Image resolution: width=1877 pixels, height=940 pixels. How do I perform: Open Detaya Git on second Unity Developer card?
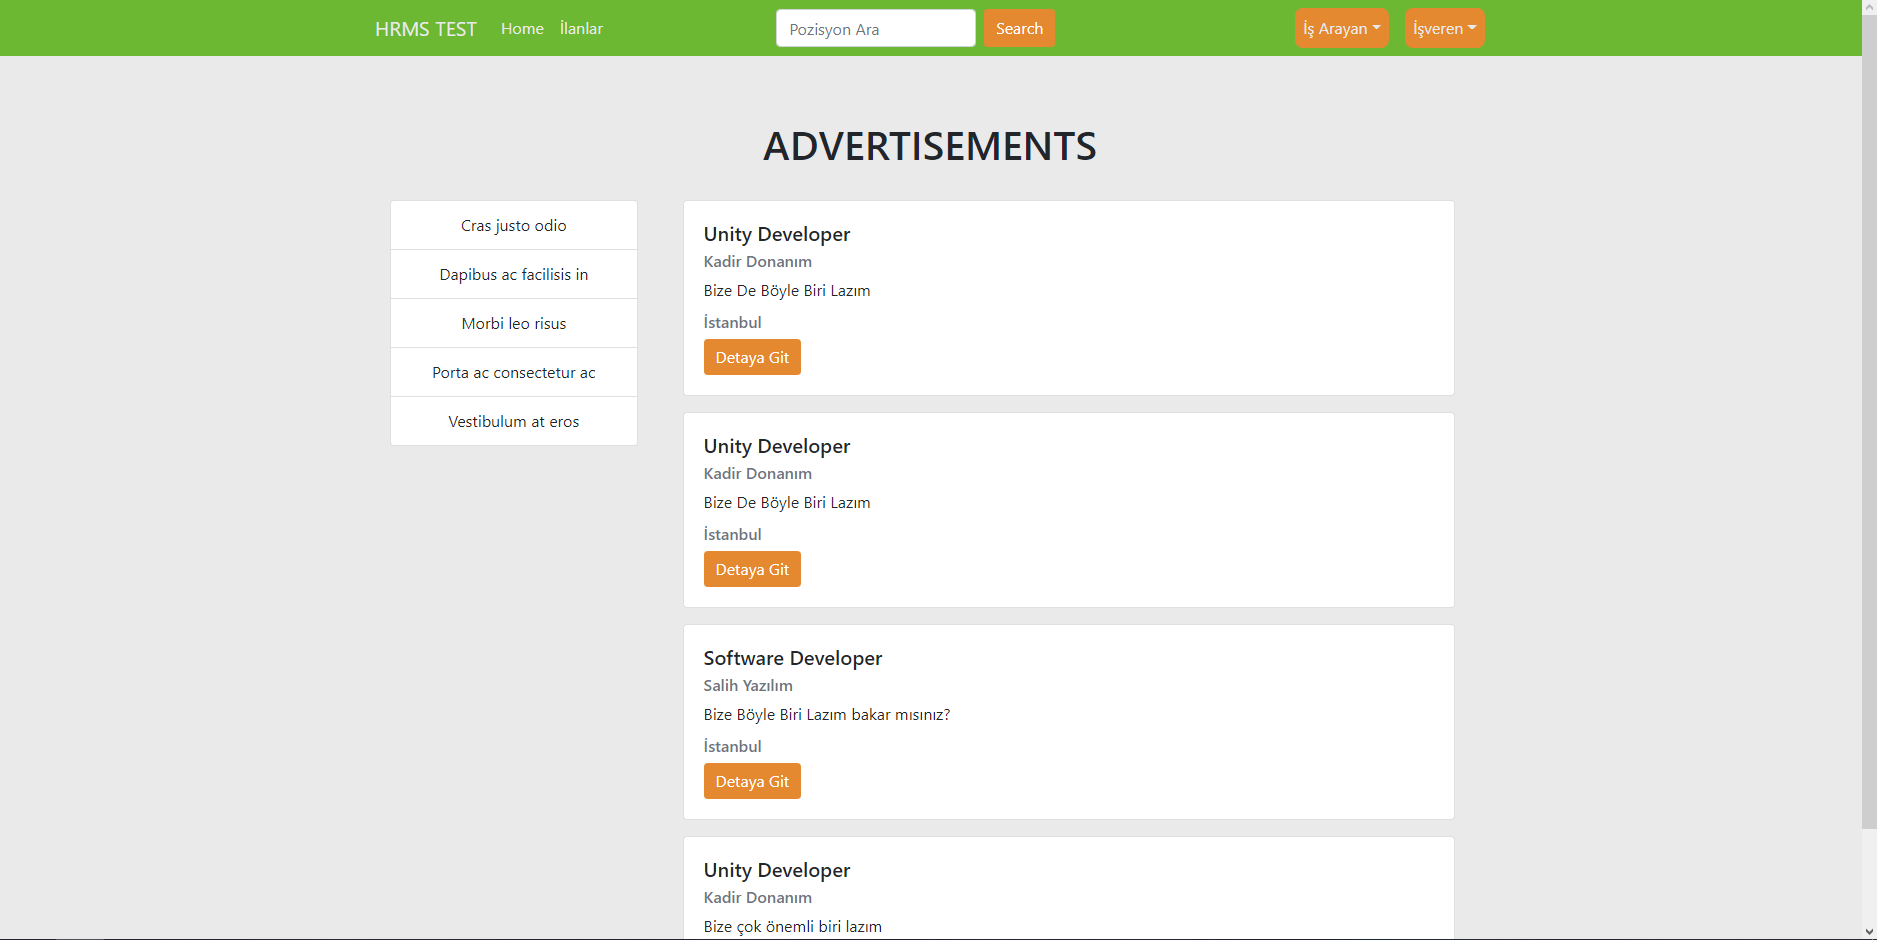pos(752,570)
